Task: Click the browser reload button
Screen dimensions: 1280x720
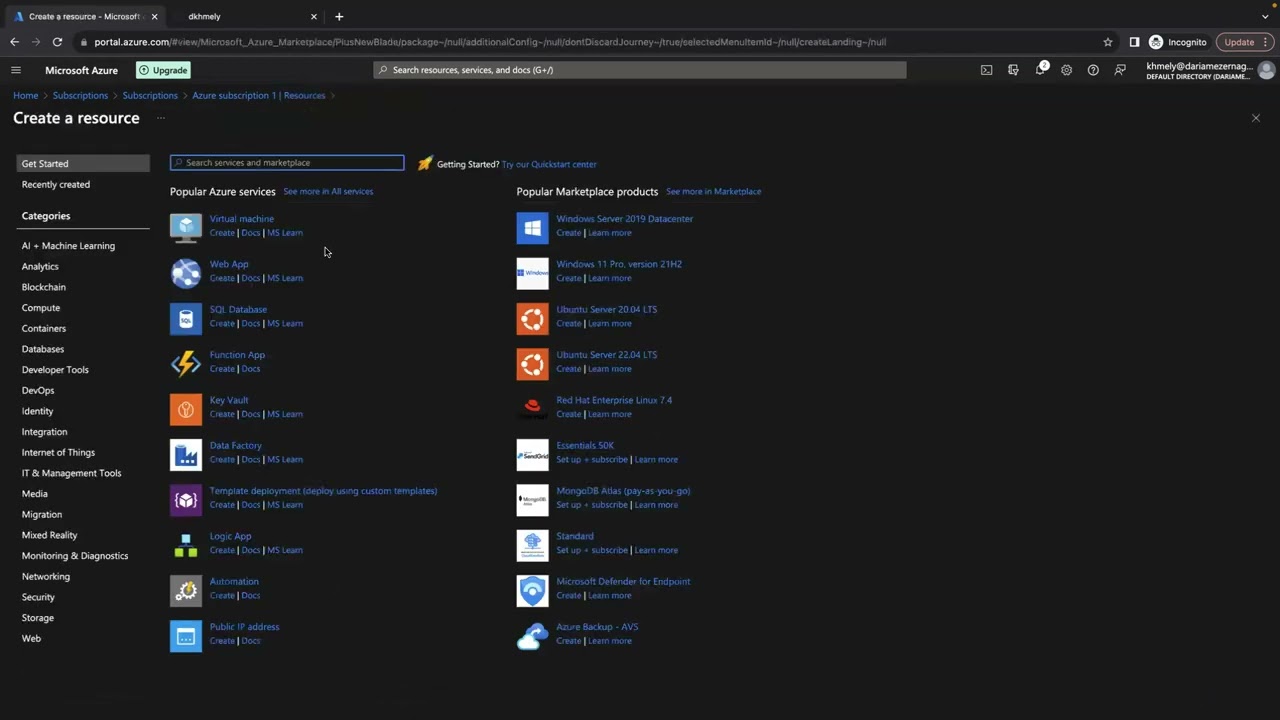Action: point(57,42)
